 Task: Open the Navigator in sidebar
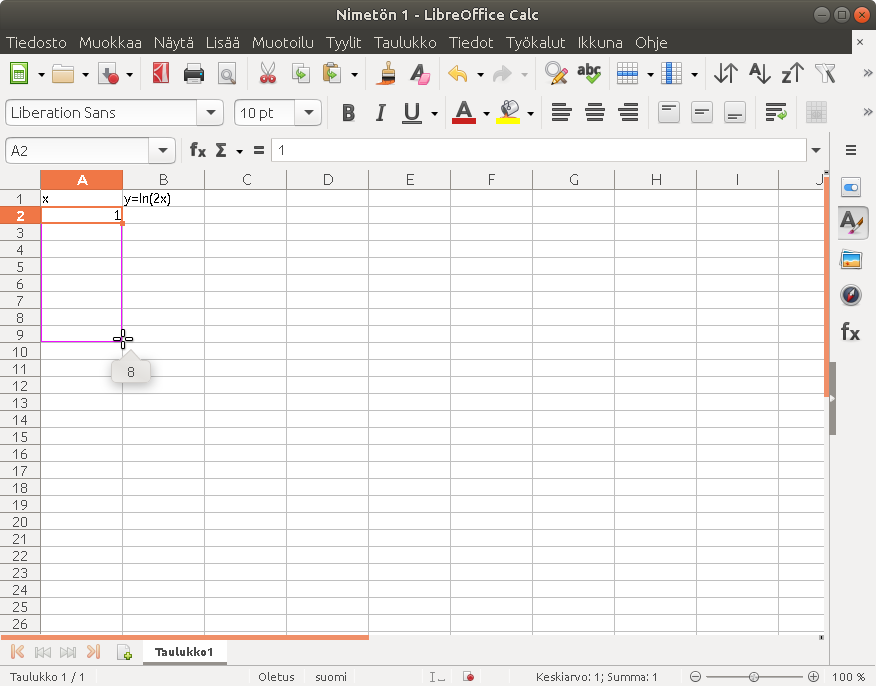click(850, 295)
